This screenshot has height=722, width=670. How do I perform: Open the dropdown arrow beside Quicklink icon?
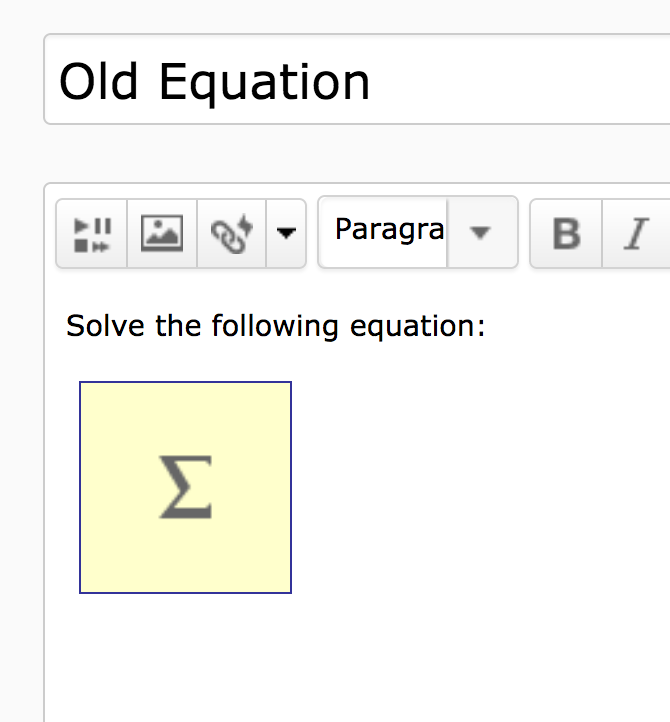pyautogui.click(x=286, y=233)
